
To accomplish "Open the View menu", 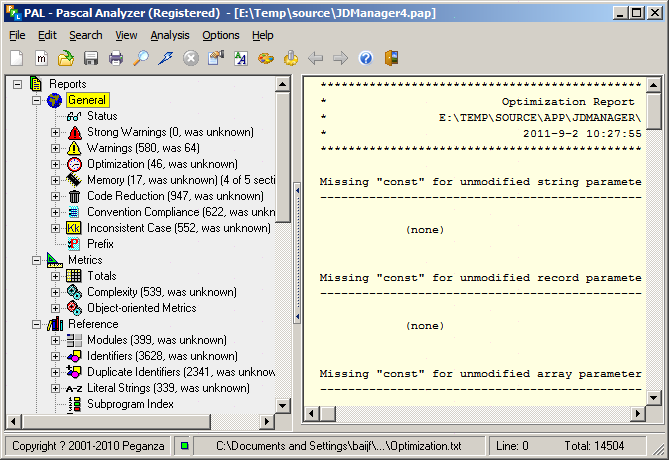I will pos(126,35).
